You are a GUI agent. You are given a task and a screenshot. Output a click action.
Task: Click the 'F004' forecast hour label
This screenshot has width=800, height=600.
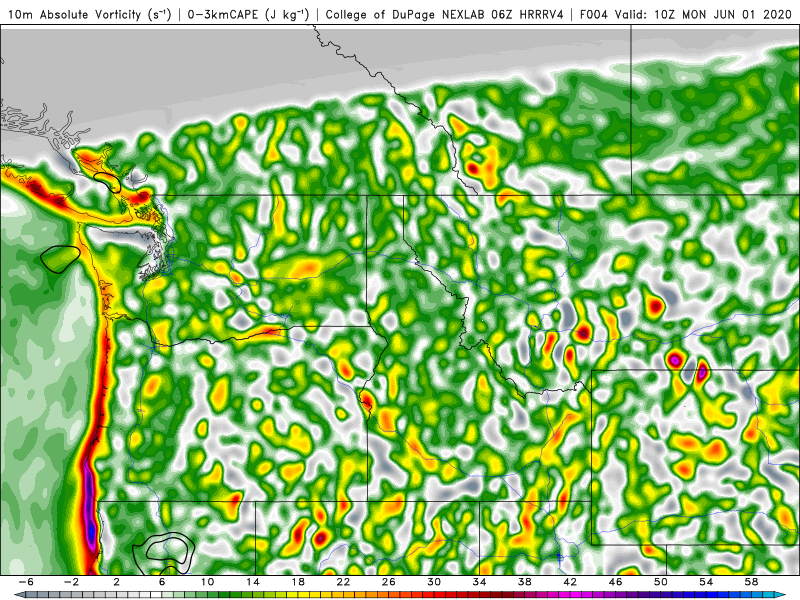click(x=594, y=15)
